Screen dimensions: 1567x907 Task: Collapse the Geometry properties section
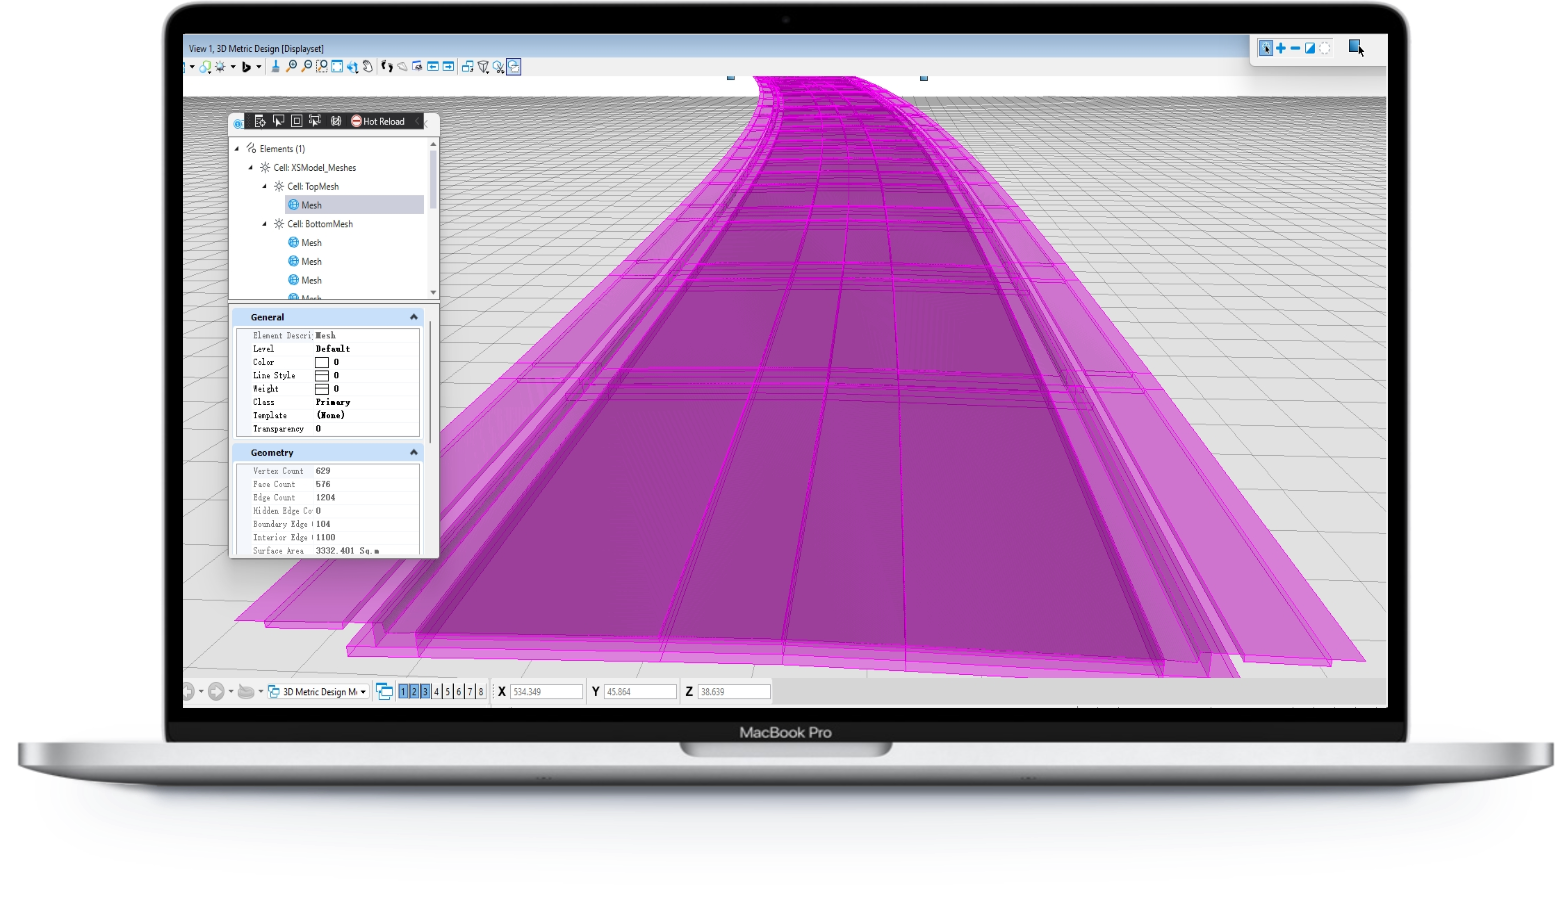413,453
